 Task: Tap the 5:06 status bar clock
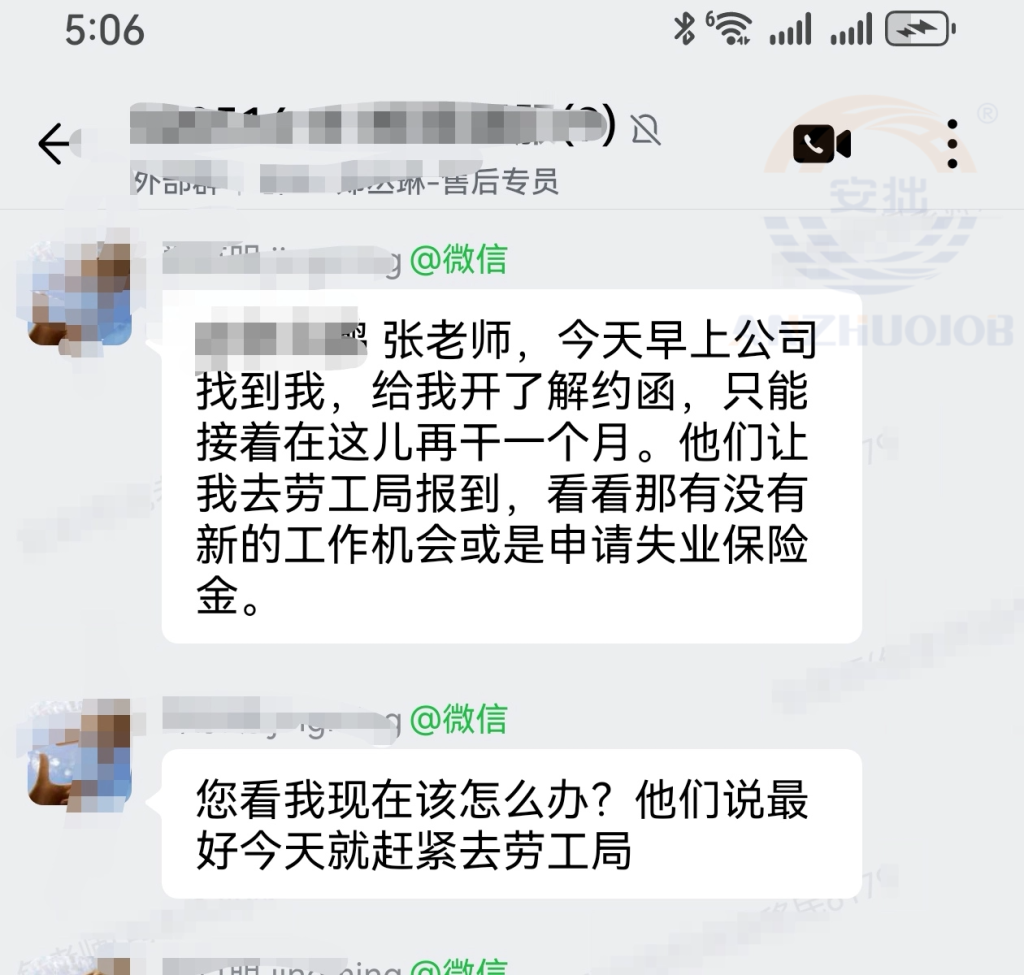pos(104,30)
